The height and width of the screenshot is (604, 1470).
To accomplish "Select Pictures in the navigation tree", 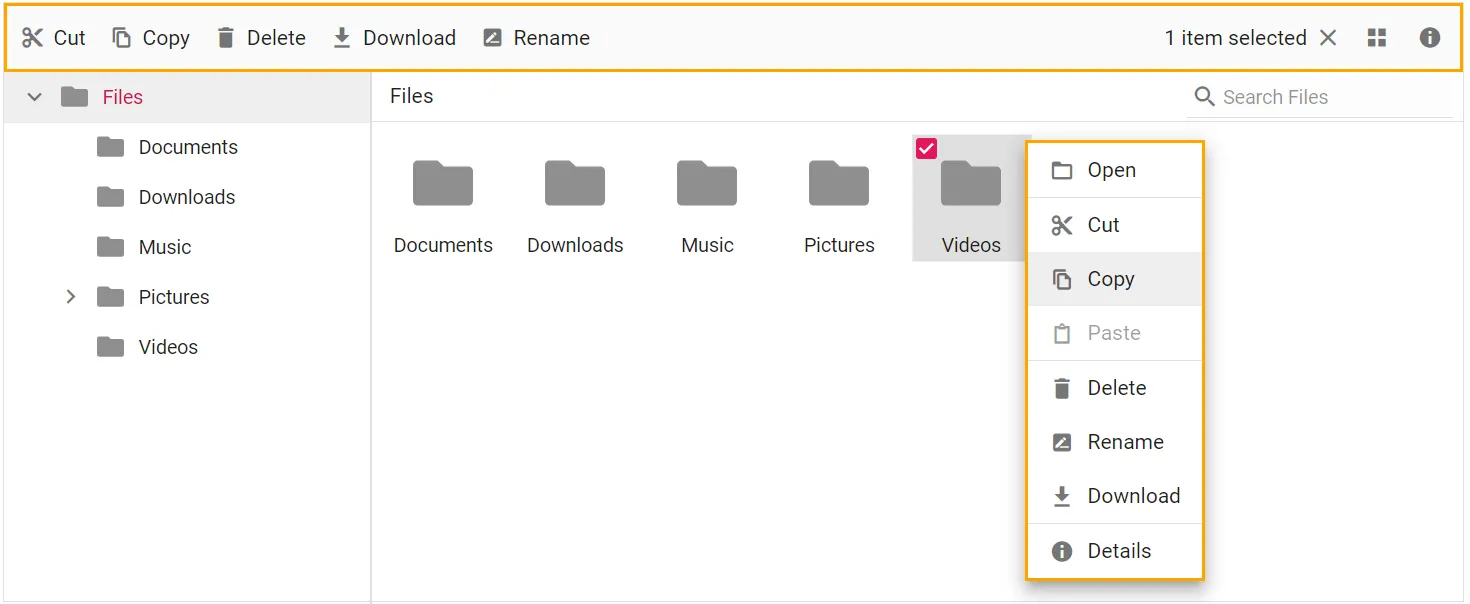I will [x=187, y=297].
